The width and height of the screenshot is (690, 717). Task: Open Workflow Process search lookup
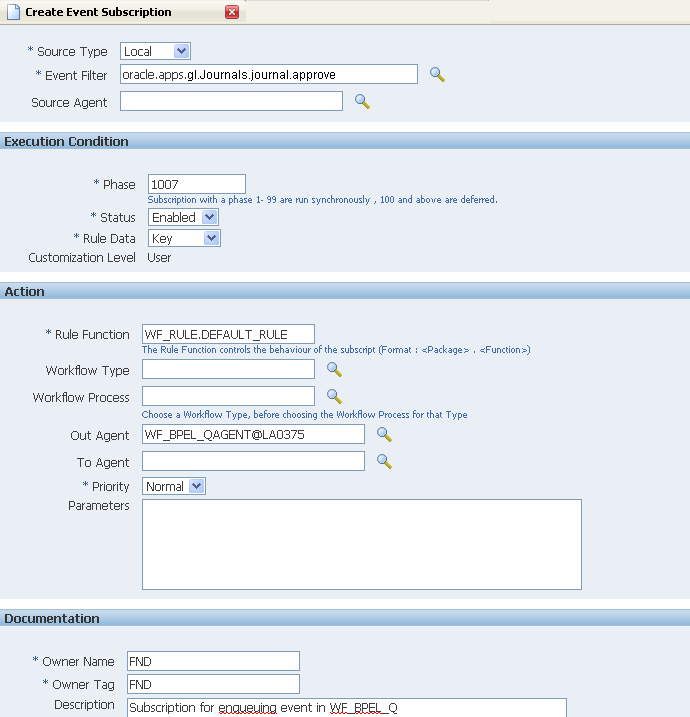tap(334, 396)
